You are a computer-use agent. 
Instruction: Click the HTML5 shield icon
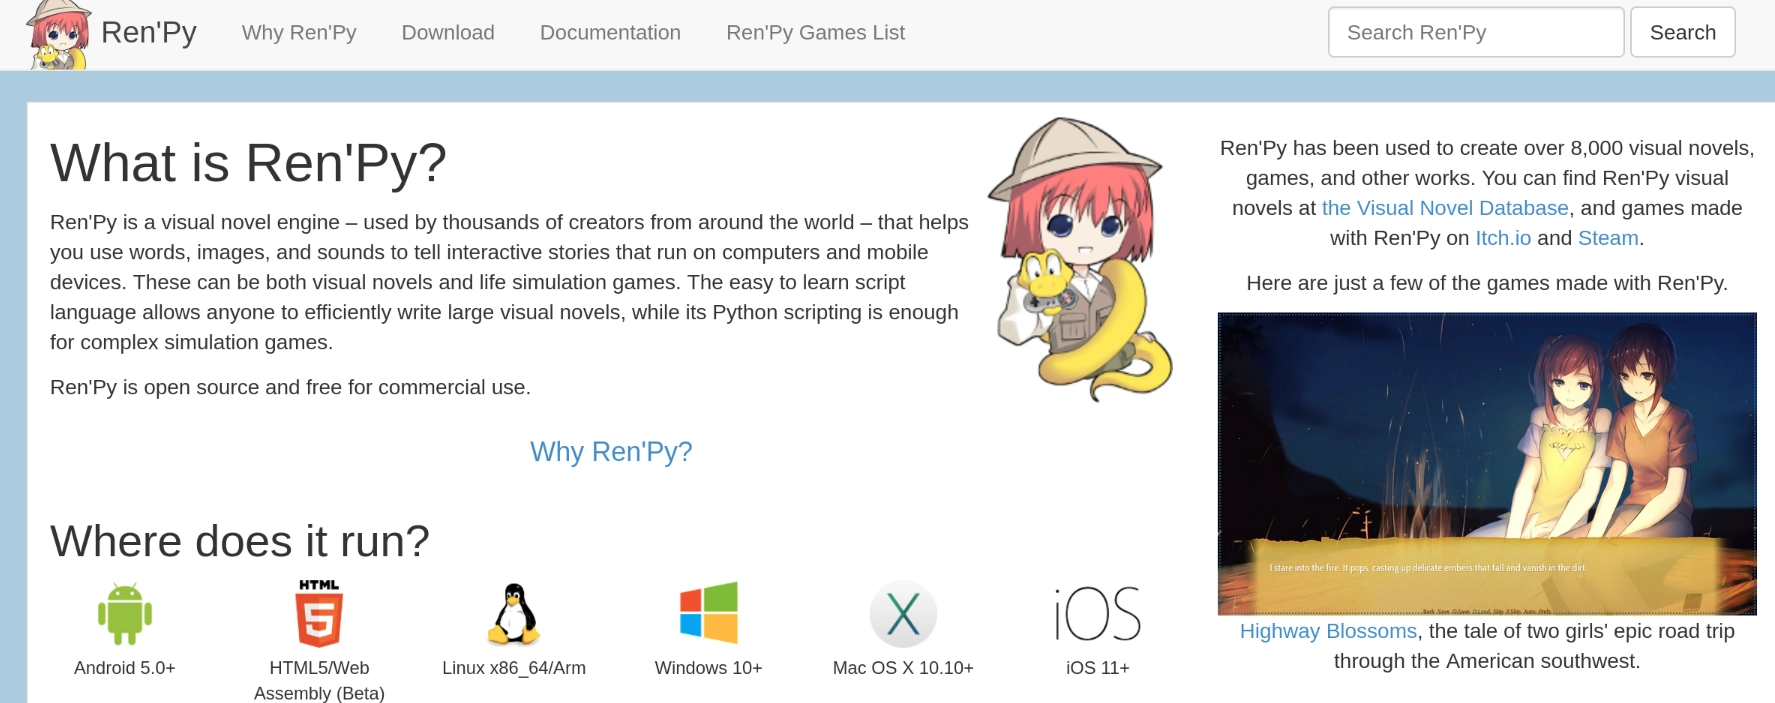319,613
